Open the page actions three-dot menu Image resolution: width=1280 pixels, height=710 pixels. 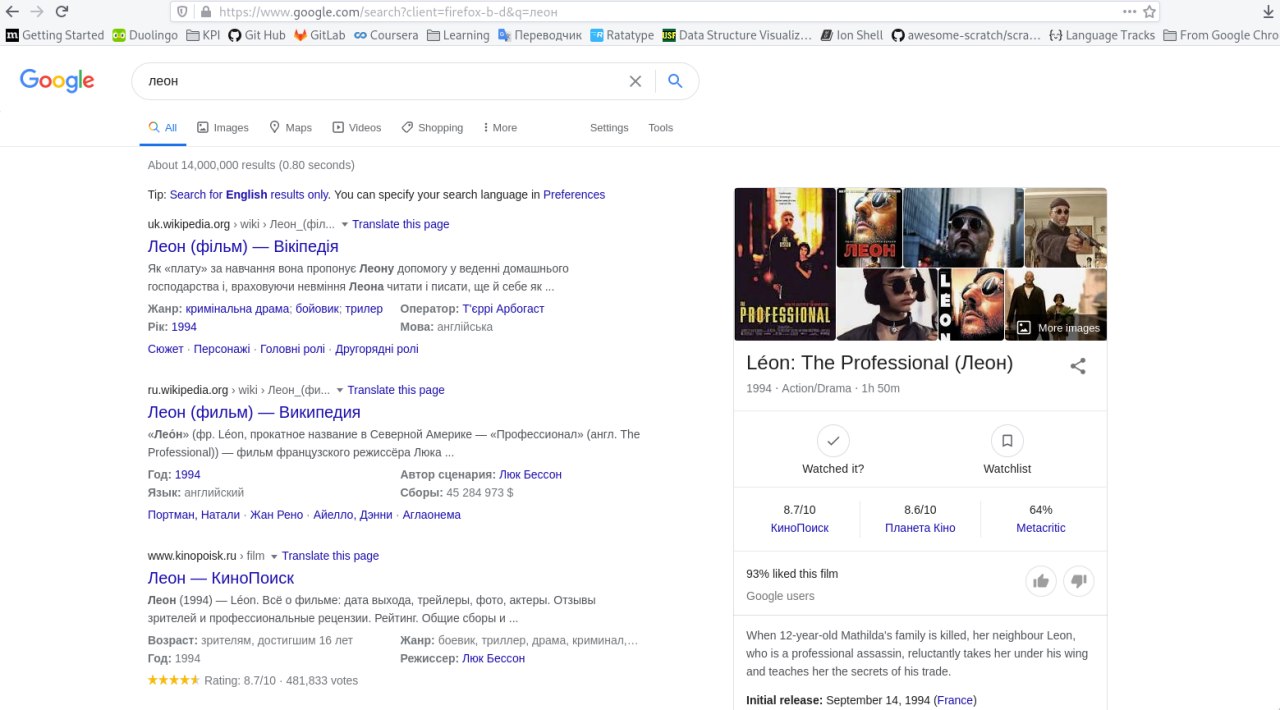[1129, 12]
